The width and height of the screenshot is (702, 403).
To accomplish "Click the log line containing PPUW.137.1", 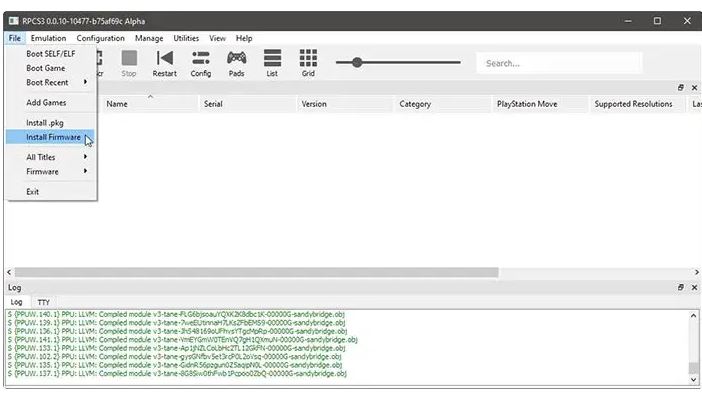I will 177,373.
